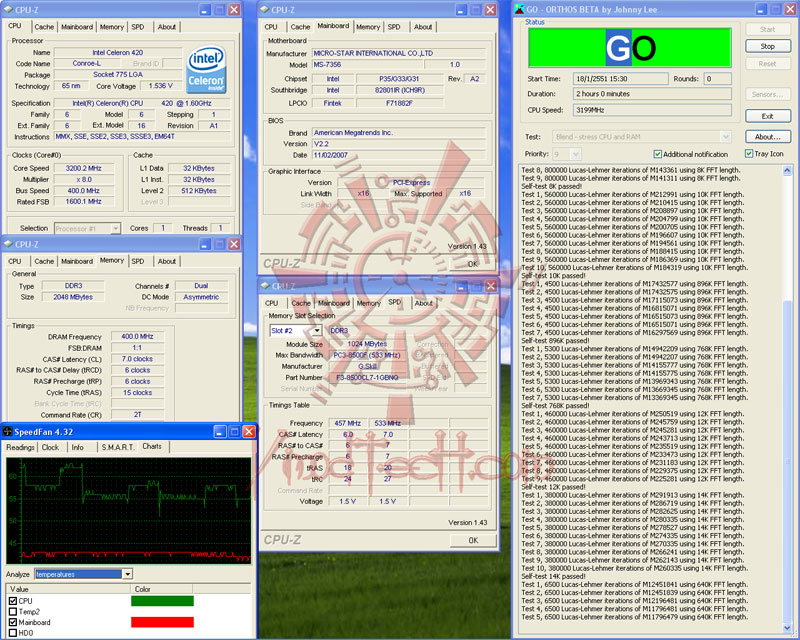This screenshot has width=800, height=640.
Task: Uncheck the CPU temperature checkbox in SpeedFan
Action: pos(13,601)
